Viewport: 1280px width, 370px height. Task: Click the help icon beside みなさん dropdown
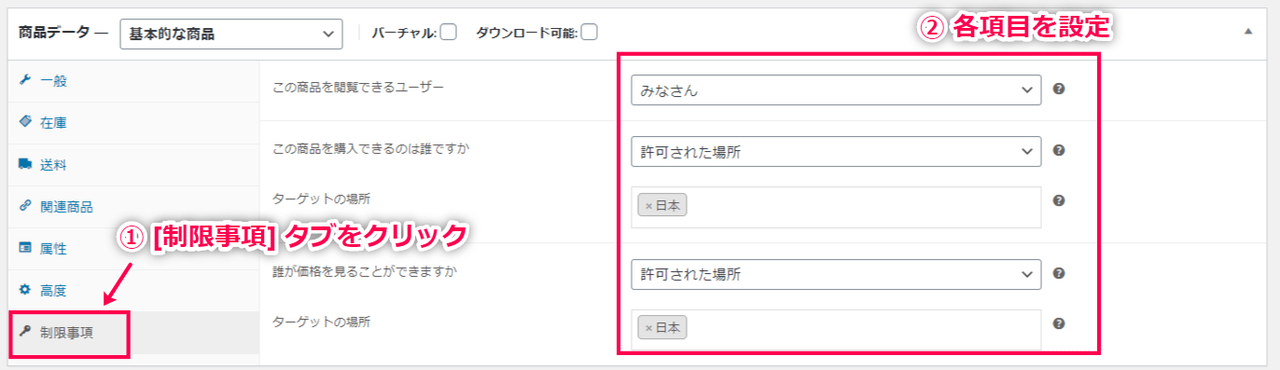point(1059,89)
